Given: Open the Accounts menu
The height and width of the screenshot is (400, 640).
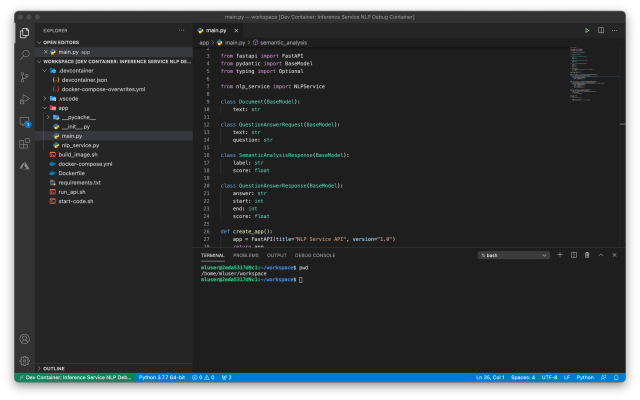Looking at the screenshot, I should coord(24,339).
